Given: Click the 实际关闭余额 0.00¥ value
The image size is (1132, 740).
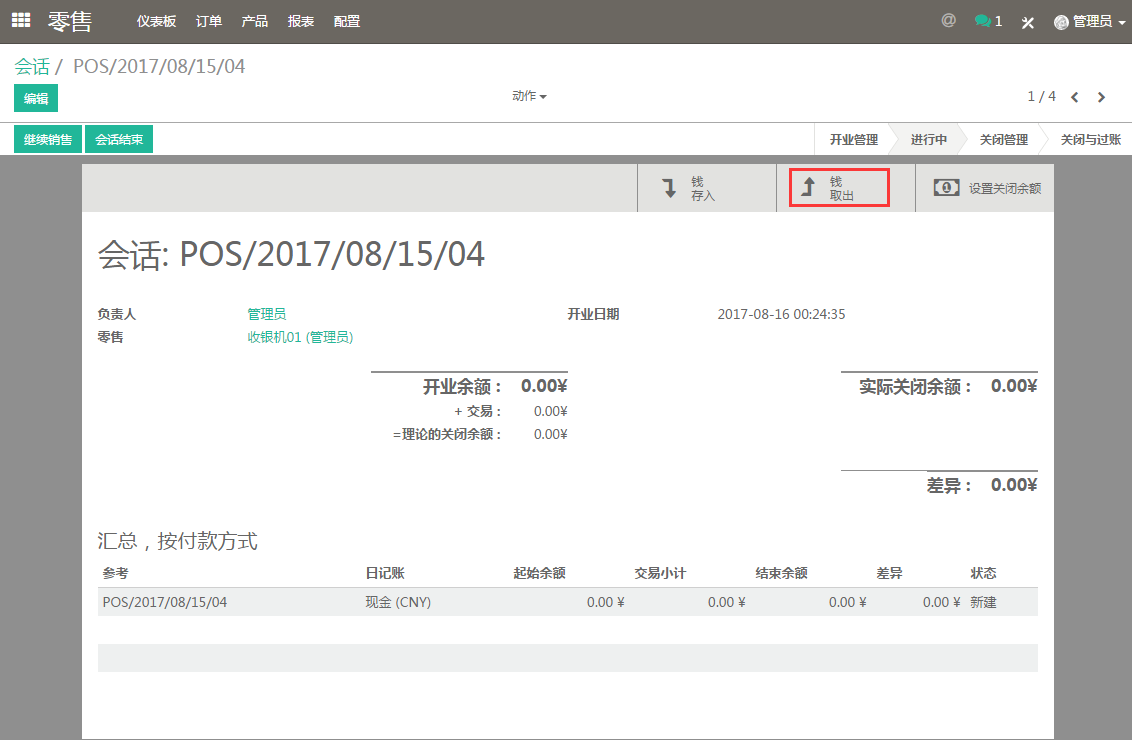Looking at the screenshot, I should 1014,386.
